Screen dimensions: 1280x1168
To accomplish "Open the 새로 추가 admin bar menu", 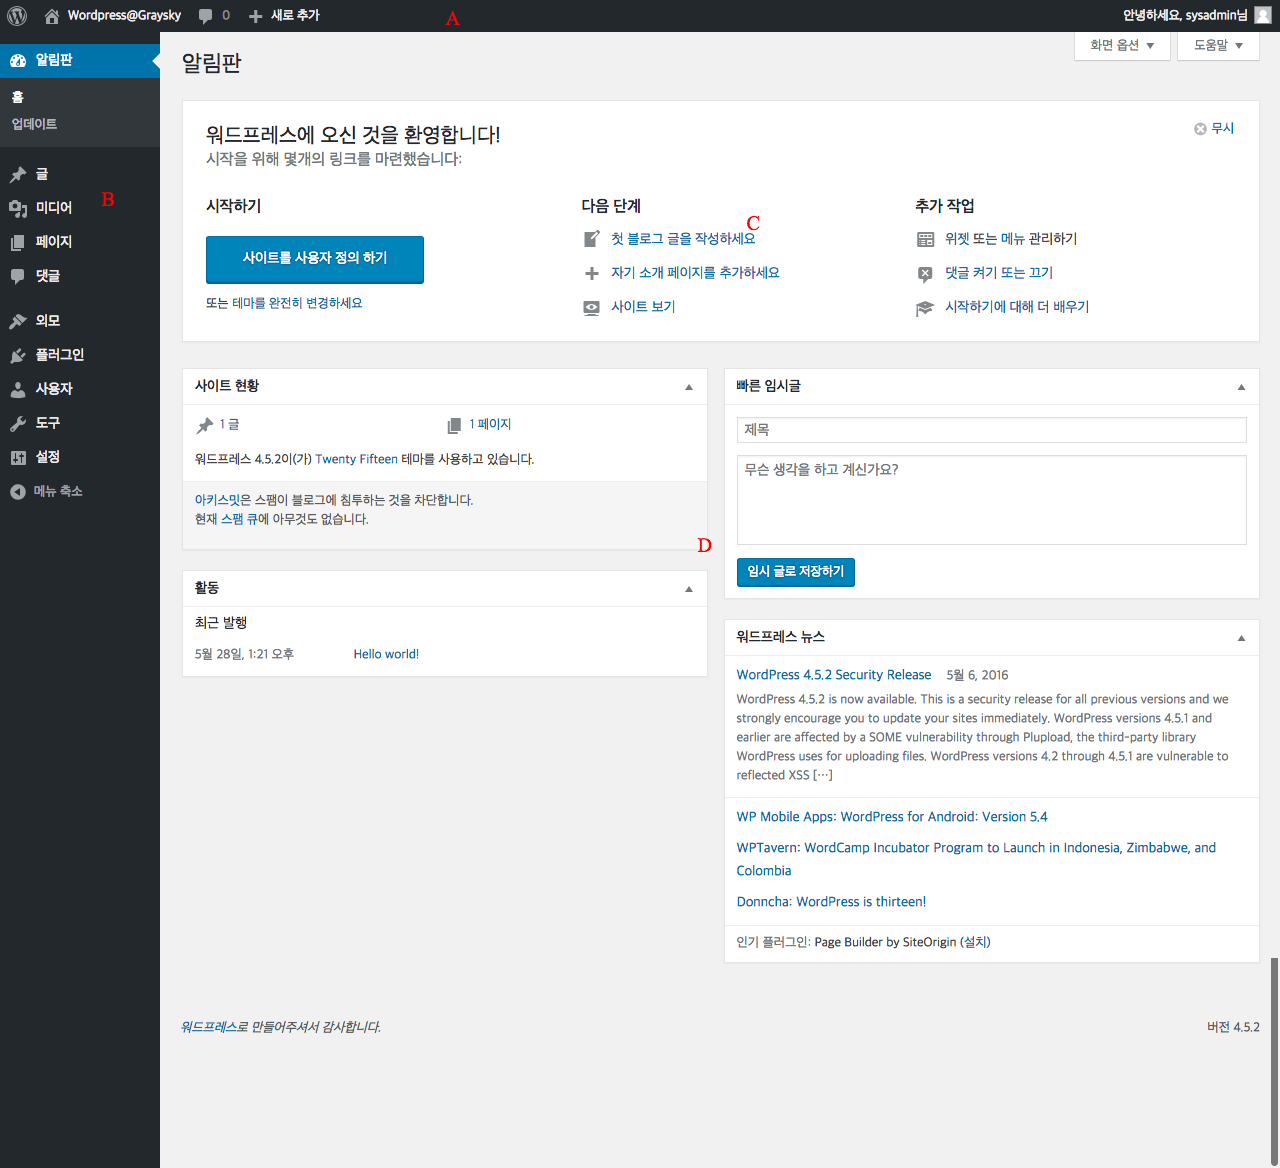I will [x=285, y=16].
